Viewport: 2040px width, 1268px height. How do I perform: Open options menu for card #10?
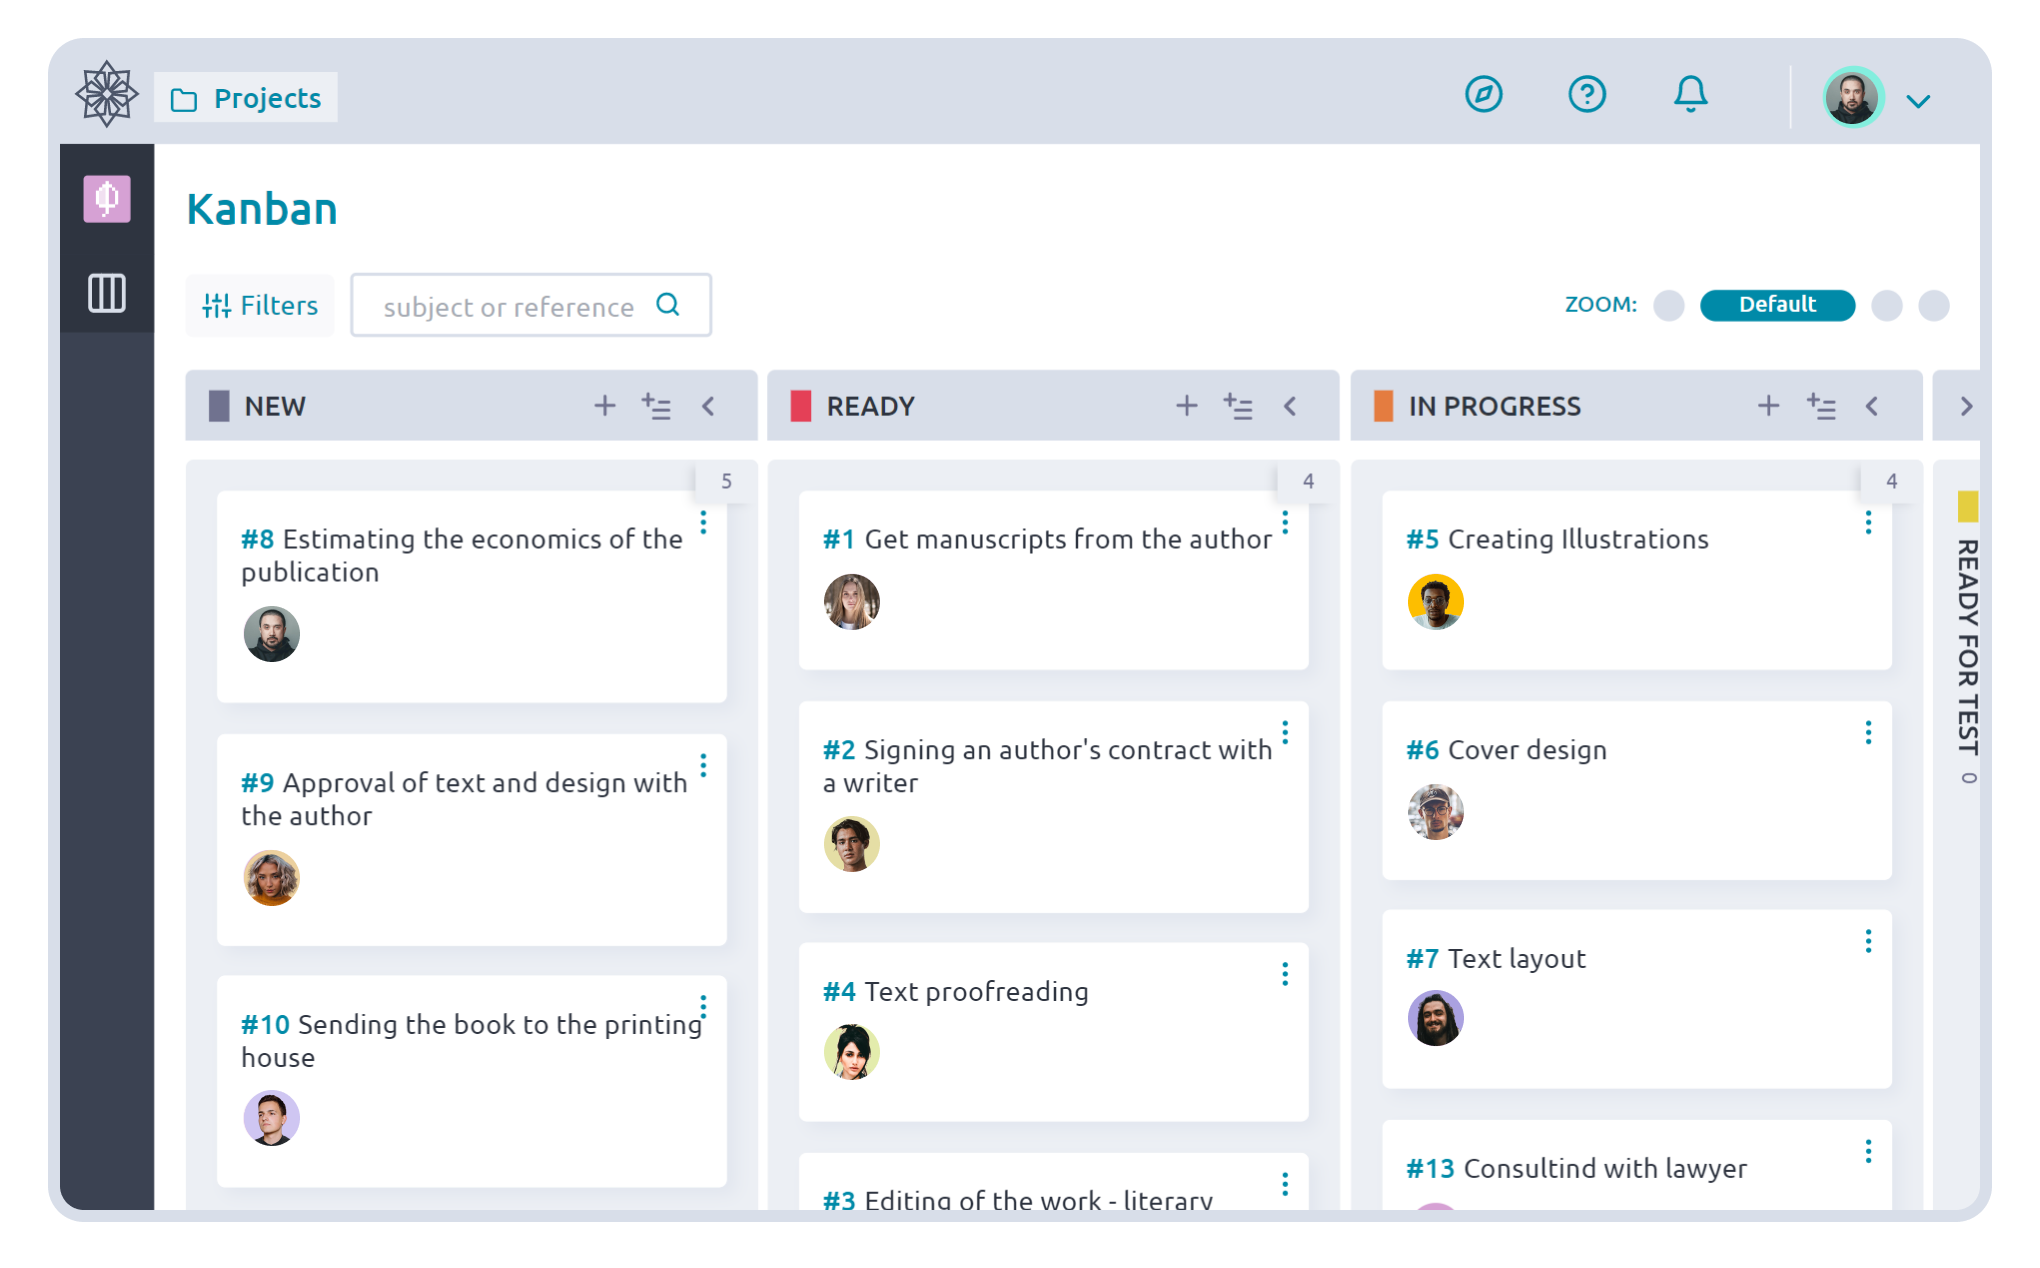click(x=703, y=1006)
